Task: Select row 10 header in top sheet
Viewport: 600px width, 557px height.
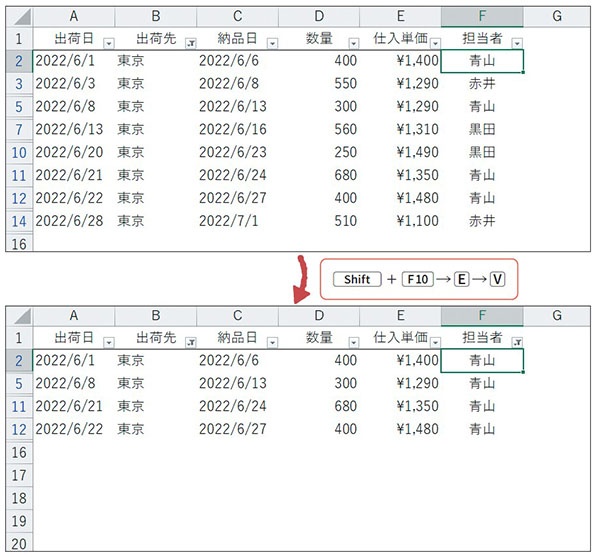Action: (x=19, y=153)
